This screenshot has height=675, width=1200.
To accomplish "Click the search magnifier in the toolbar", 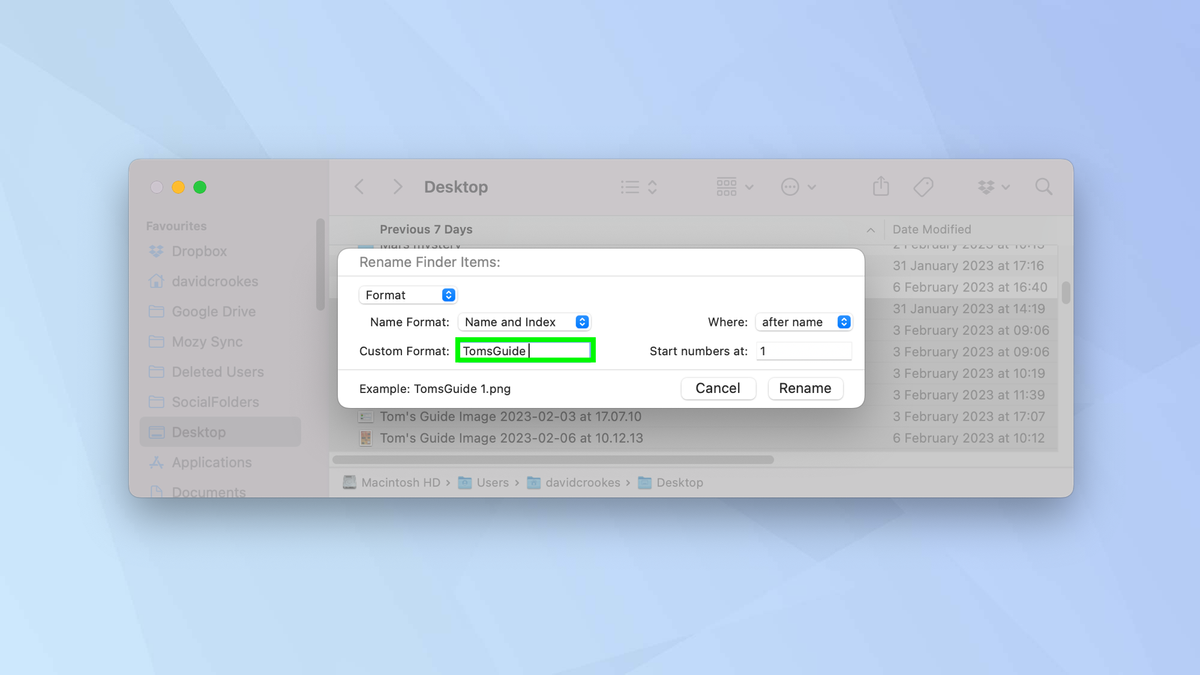I will (1043, 186).
